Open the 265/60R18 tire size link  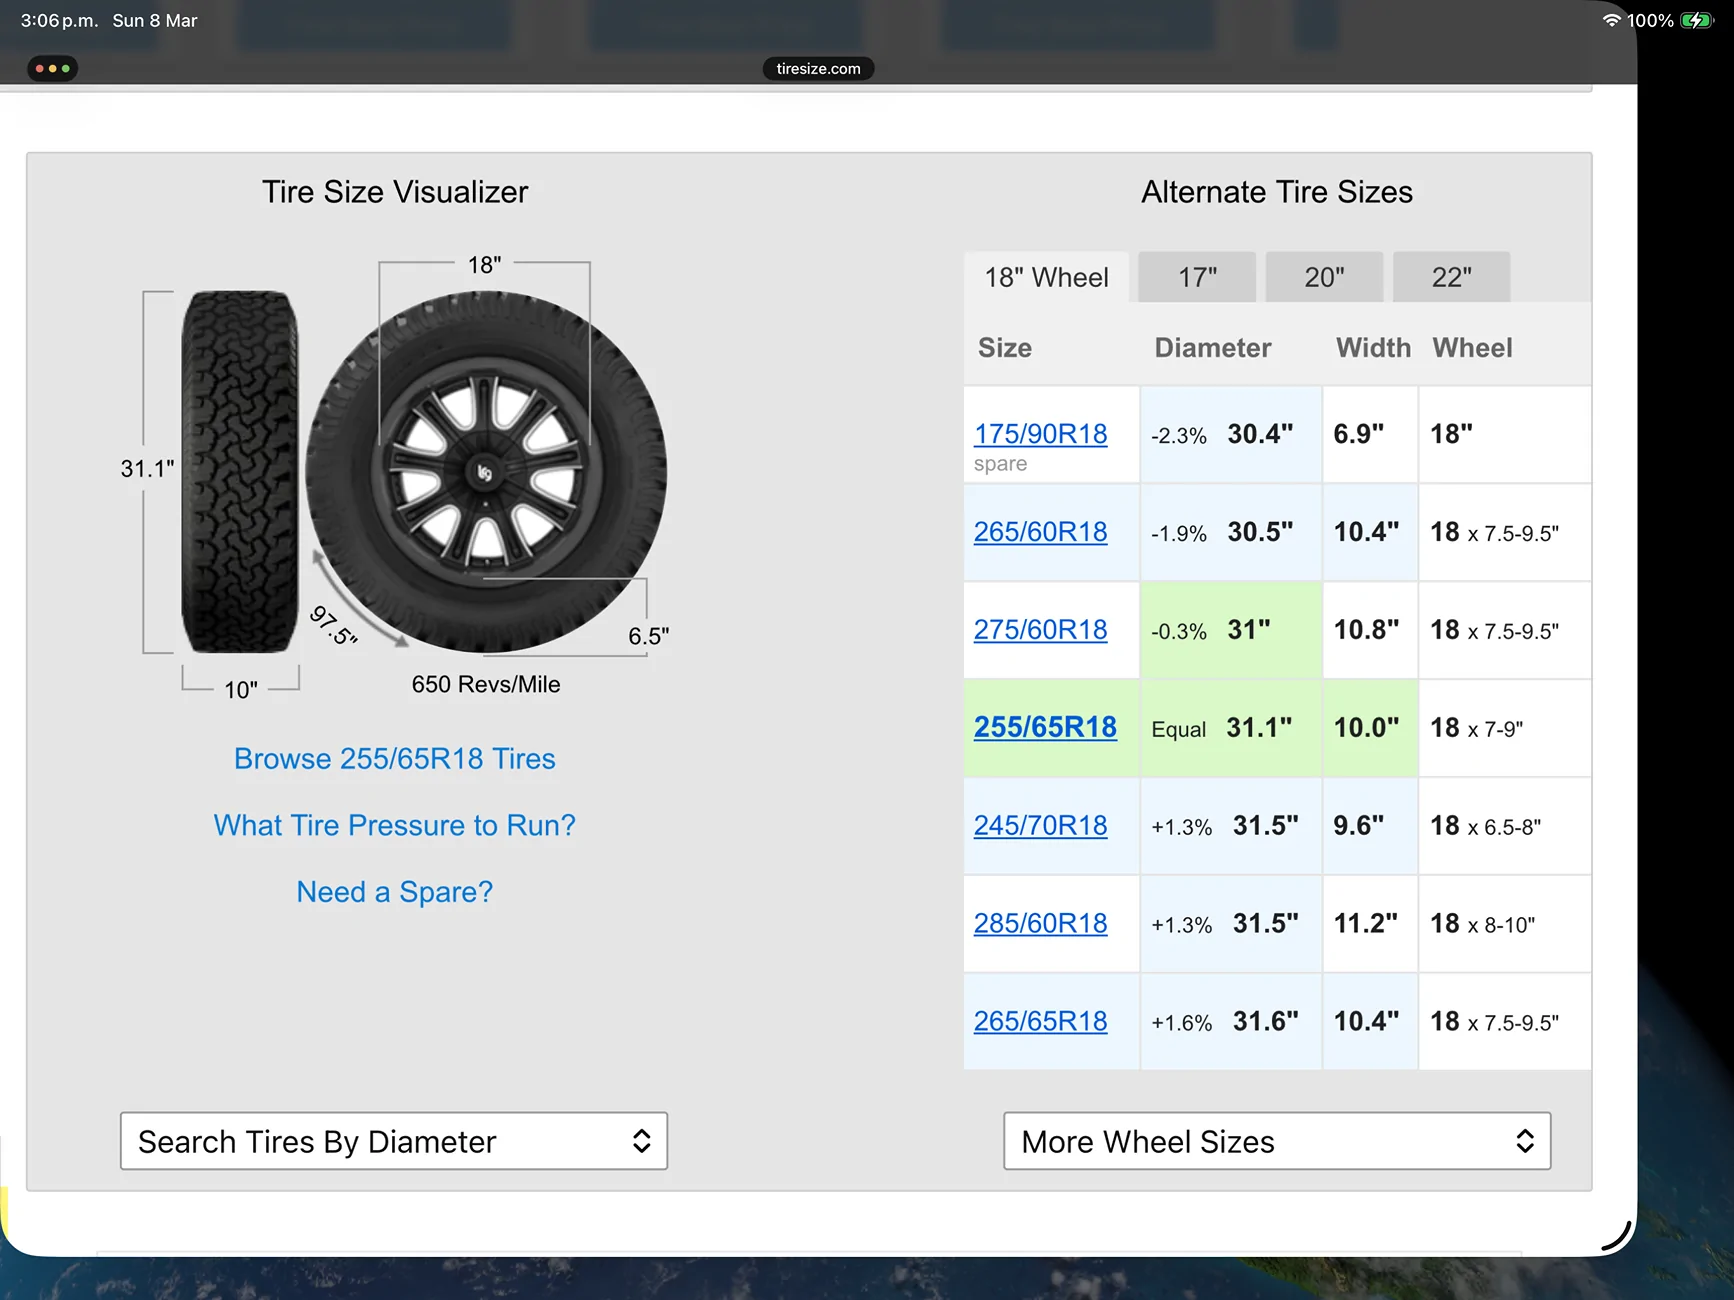[x=1040, y=531]
